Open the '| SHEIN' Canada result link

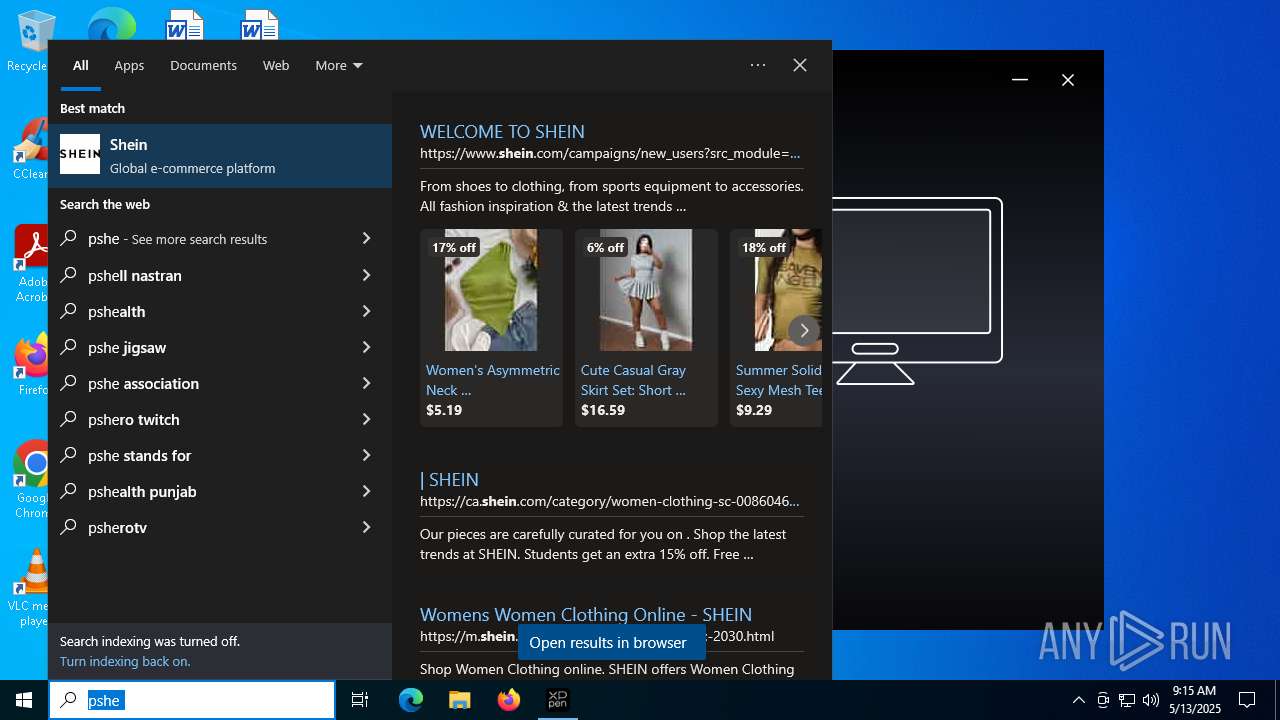click(x=449, y=479)
